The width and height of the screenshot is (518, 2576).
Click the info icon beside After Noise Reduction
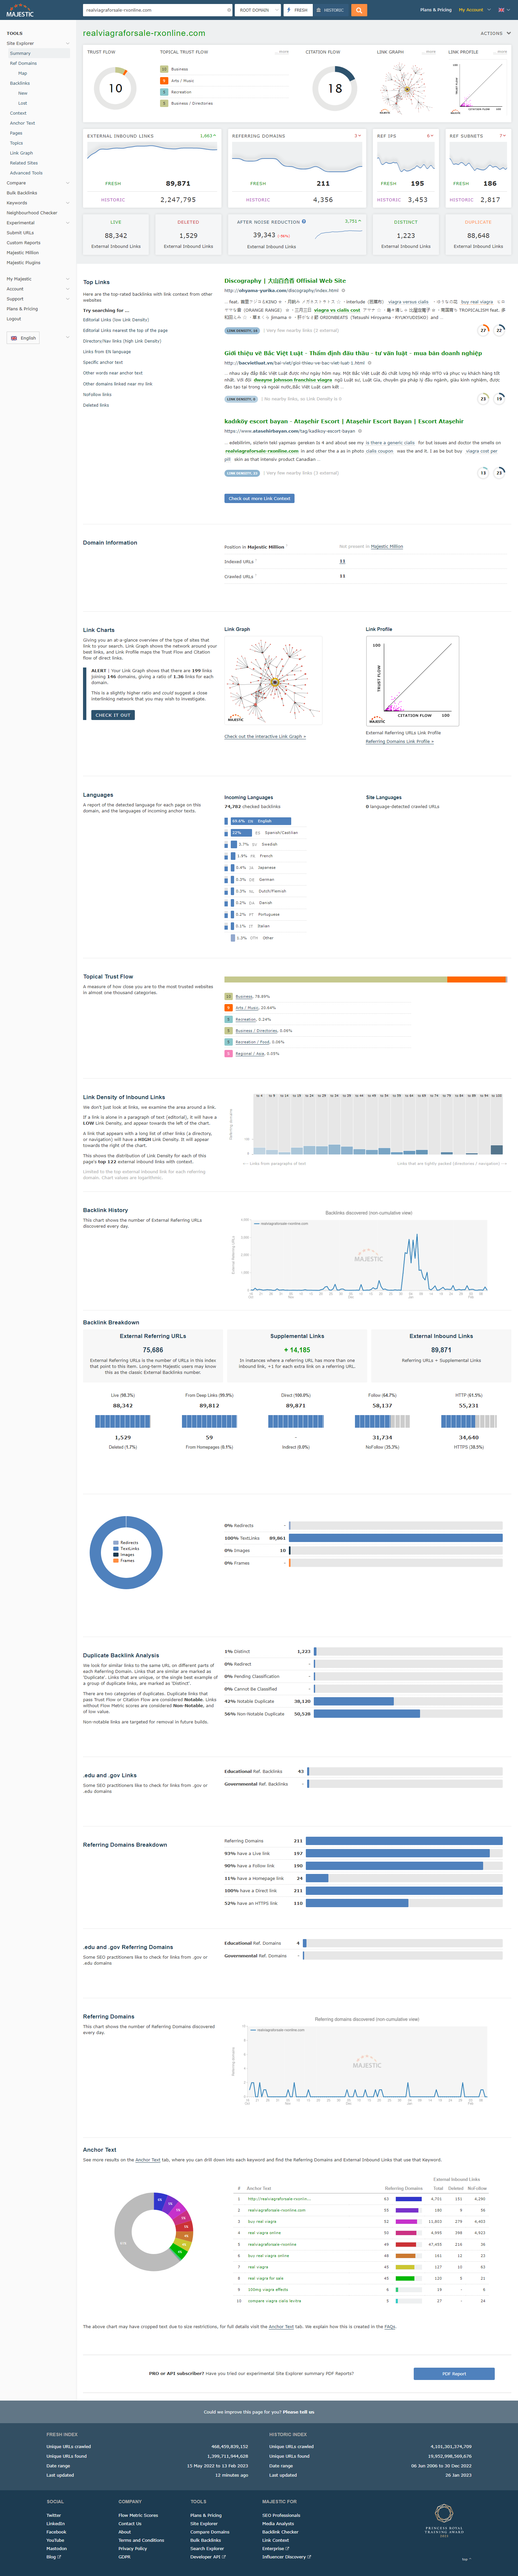tap(304, 222)
